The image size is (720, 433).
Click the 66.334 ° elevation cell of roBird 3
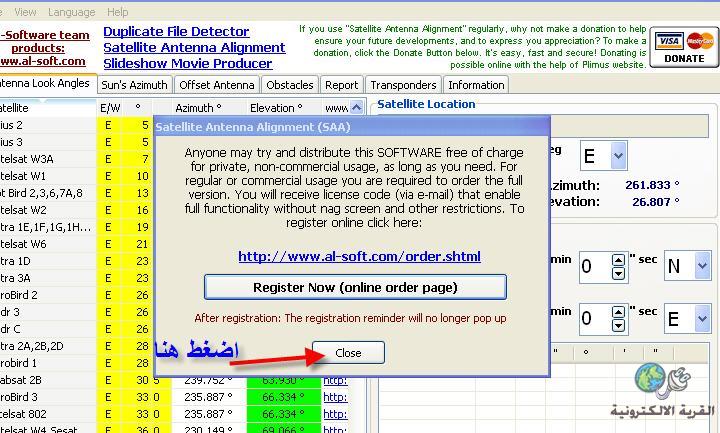click(x=283, y=397)
